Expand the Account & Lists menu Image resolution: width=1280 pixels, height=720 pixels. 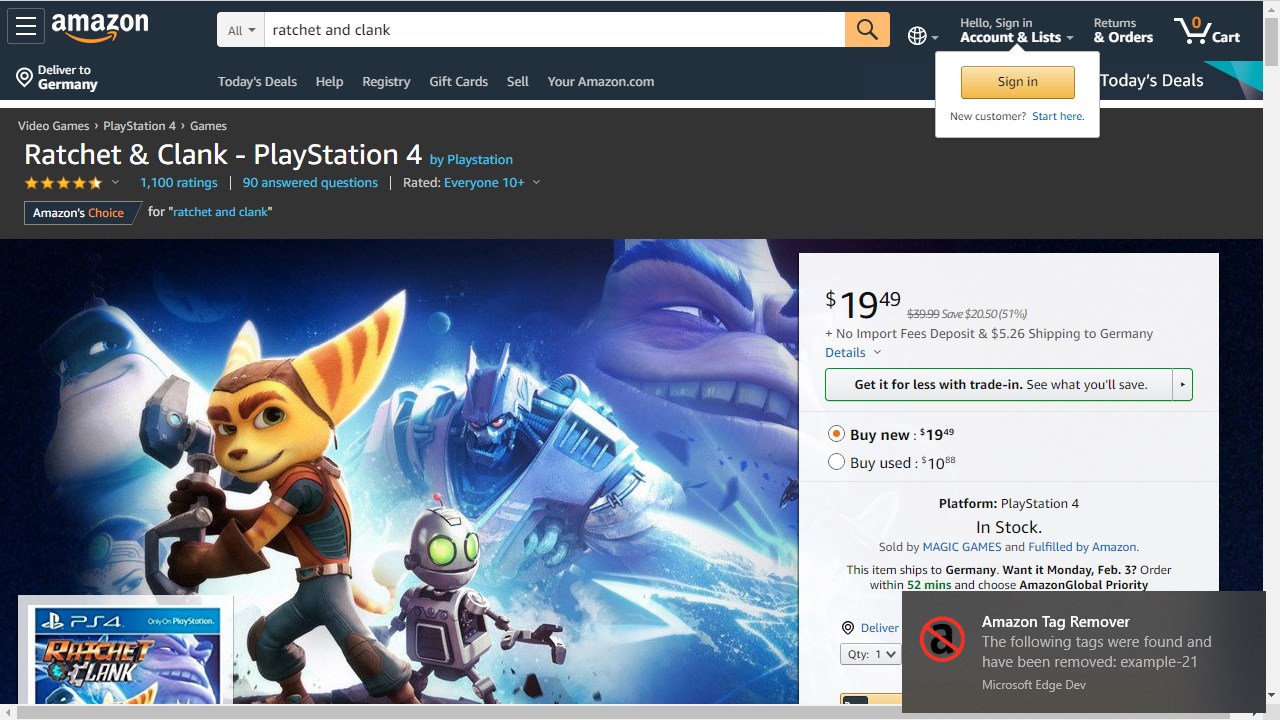click(1016, 30)
